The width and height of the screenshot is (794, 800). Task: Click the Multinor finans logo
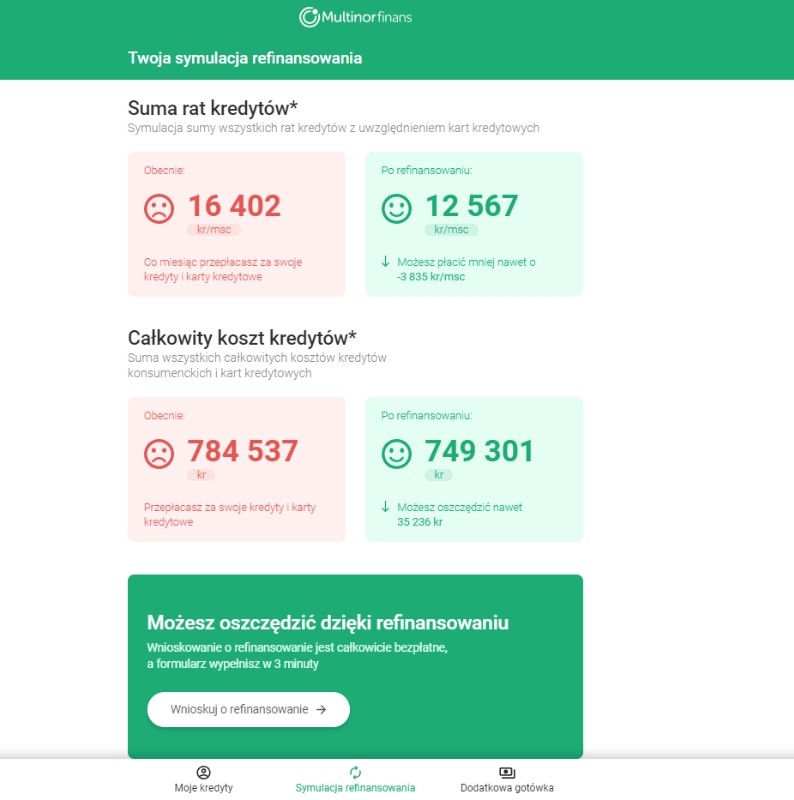355,17
